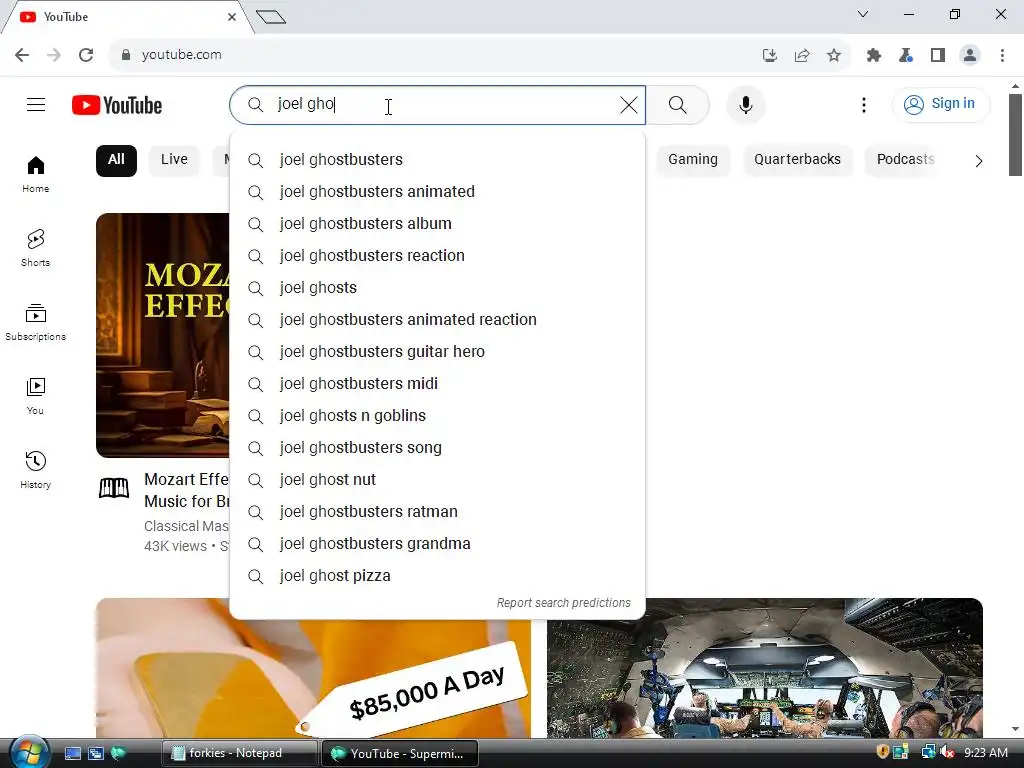Pick "joel ghostbusters song" suggestion

438,448
